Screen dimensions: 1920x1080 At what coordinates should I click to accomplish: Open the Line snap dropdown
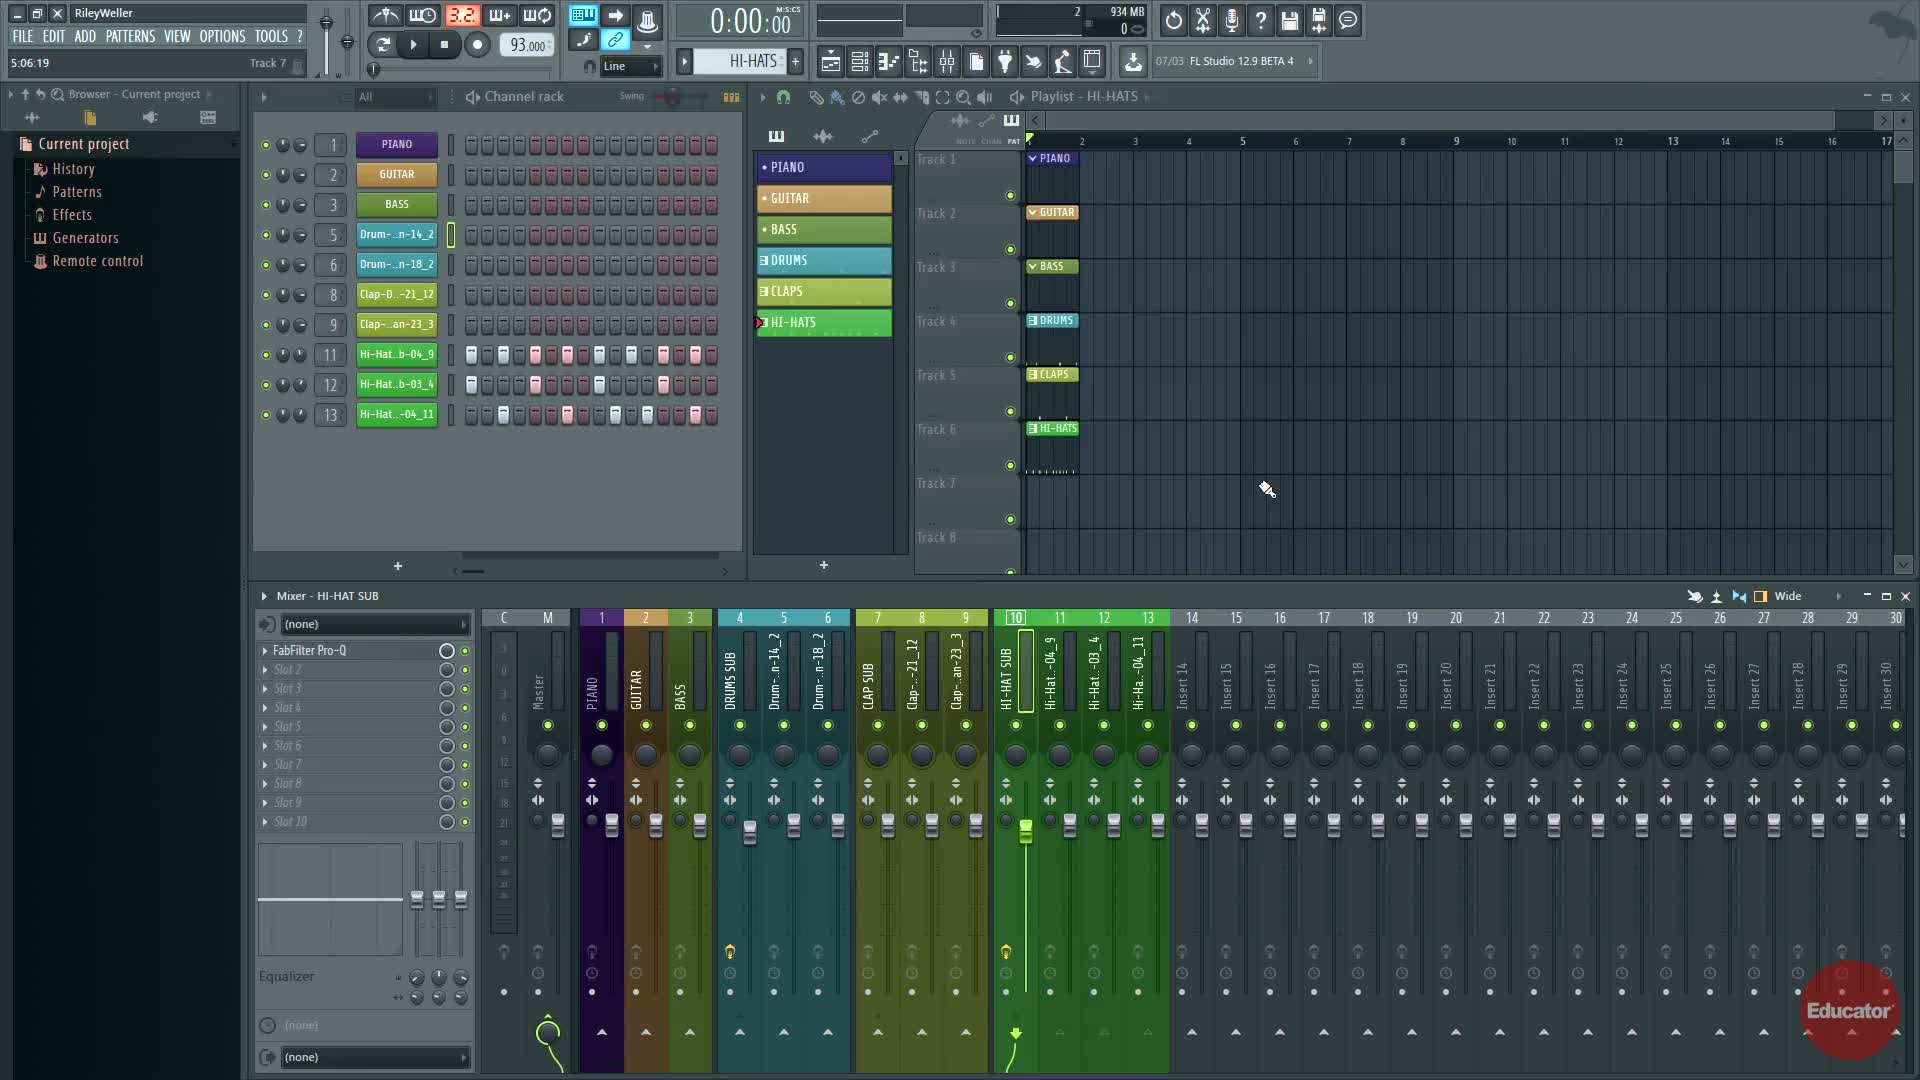pos(631,66)
